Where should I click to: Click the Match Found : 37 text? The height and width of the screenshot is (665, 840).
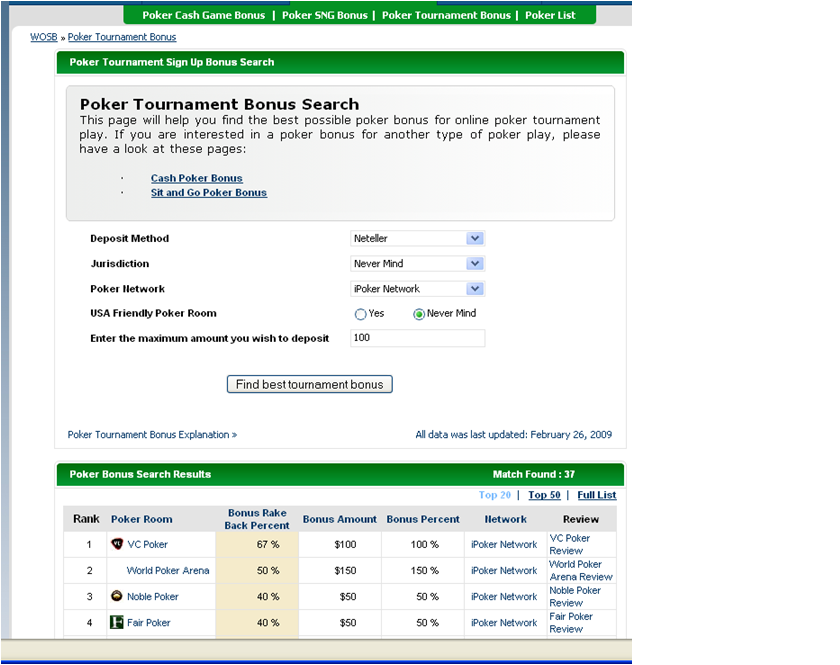(534, 474)
